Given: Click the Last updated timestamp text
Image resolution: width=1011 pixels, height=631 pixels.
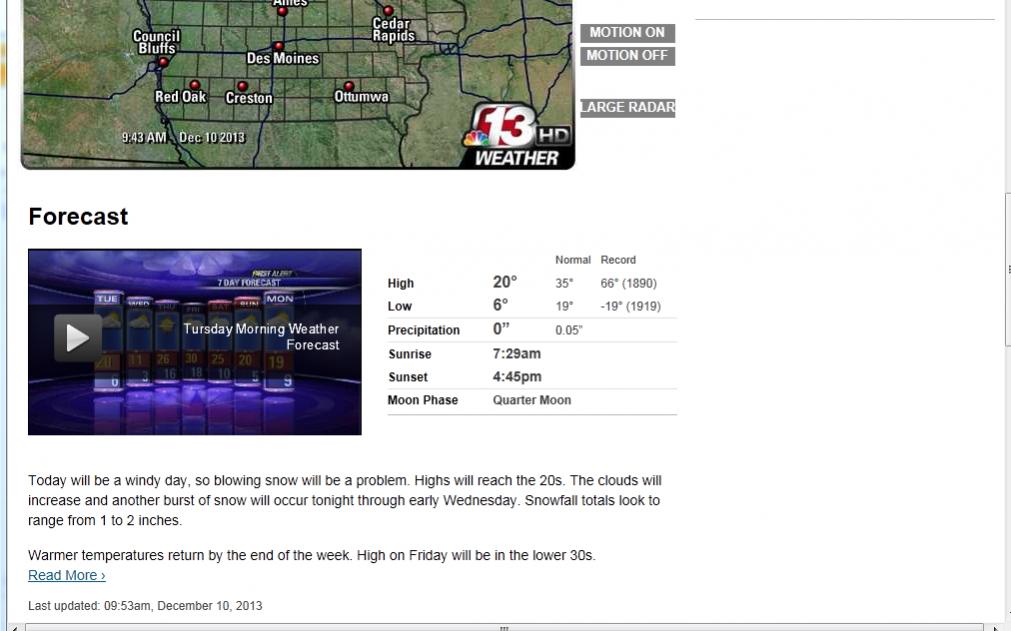Looking at the screenshot, I should pyautogui.click(x=145, y=605).
